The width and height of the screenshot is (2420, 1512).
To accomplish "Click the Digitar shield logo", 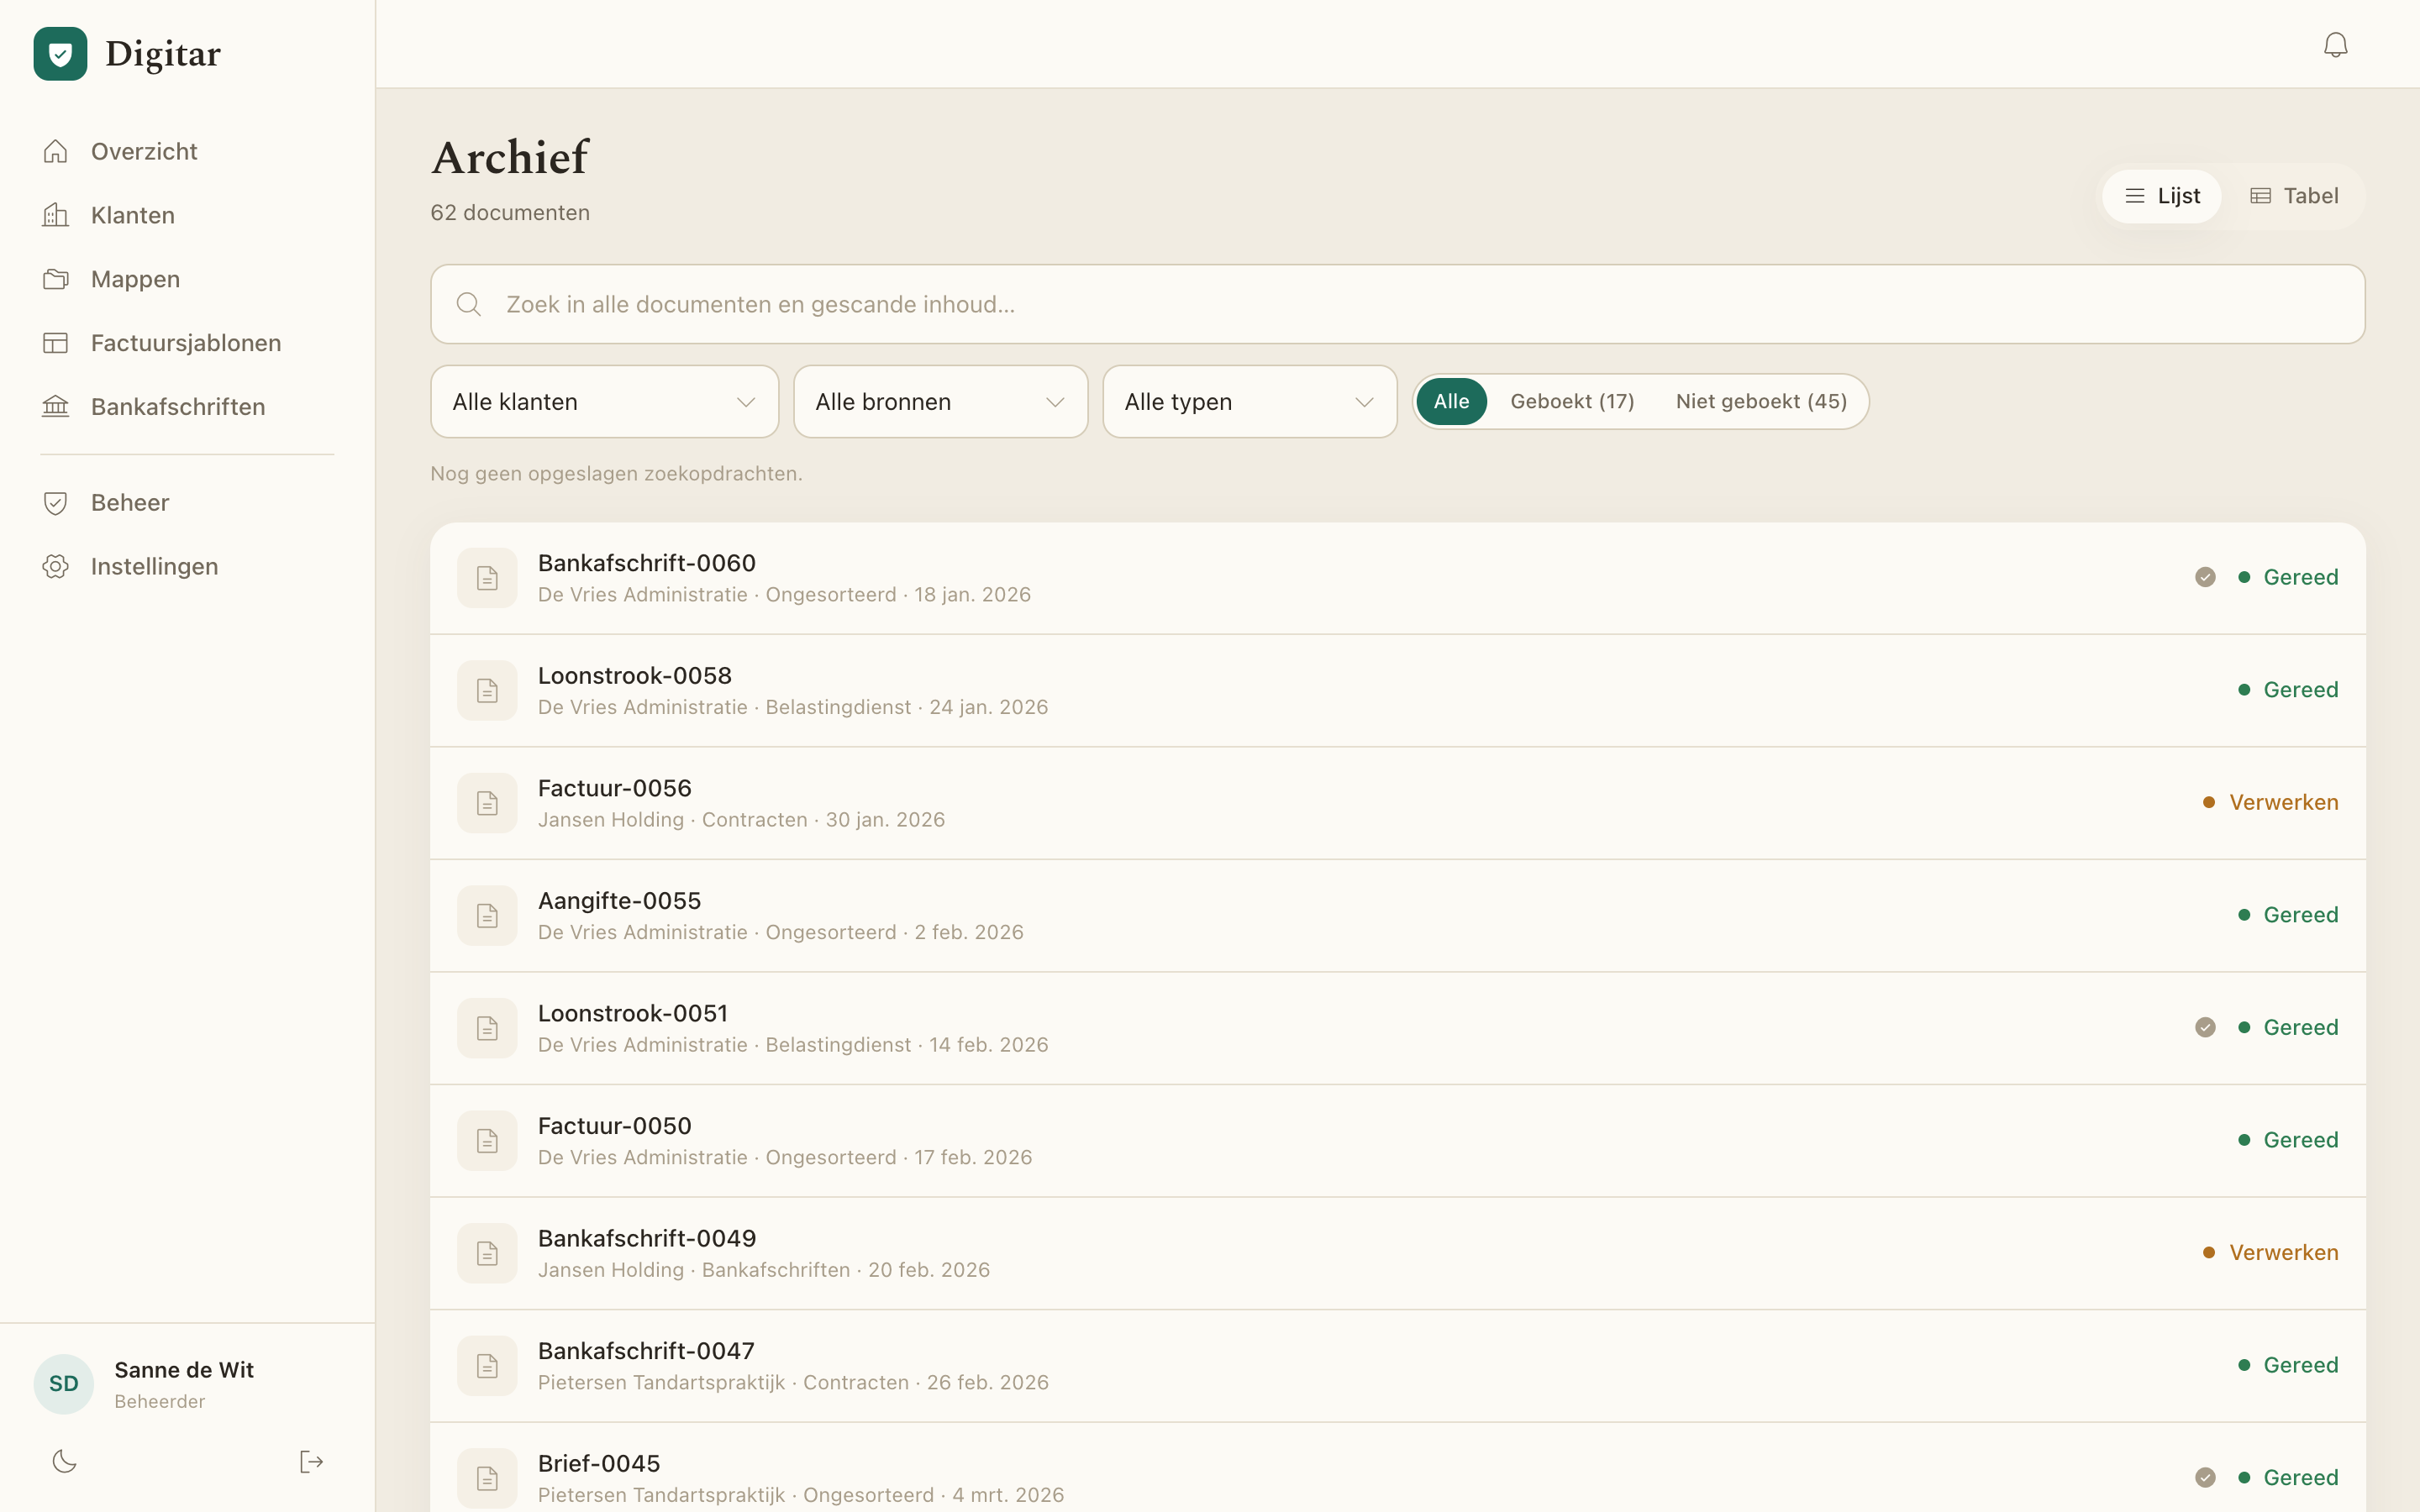I will 60,53.
